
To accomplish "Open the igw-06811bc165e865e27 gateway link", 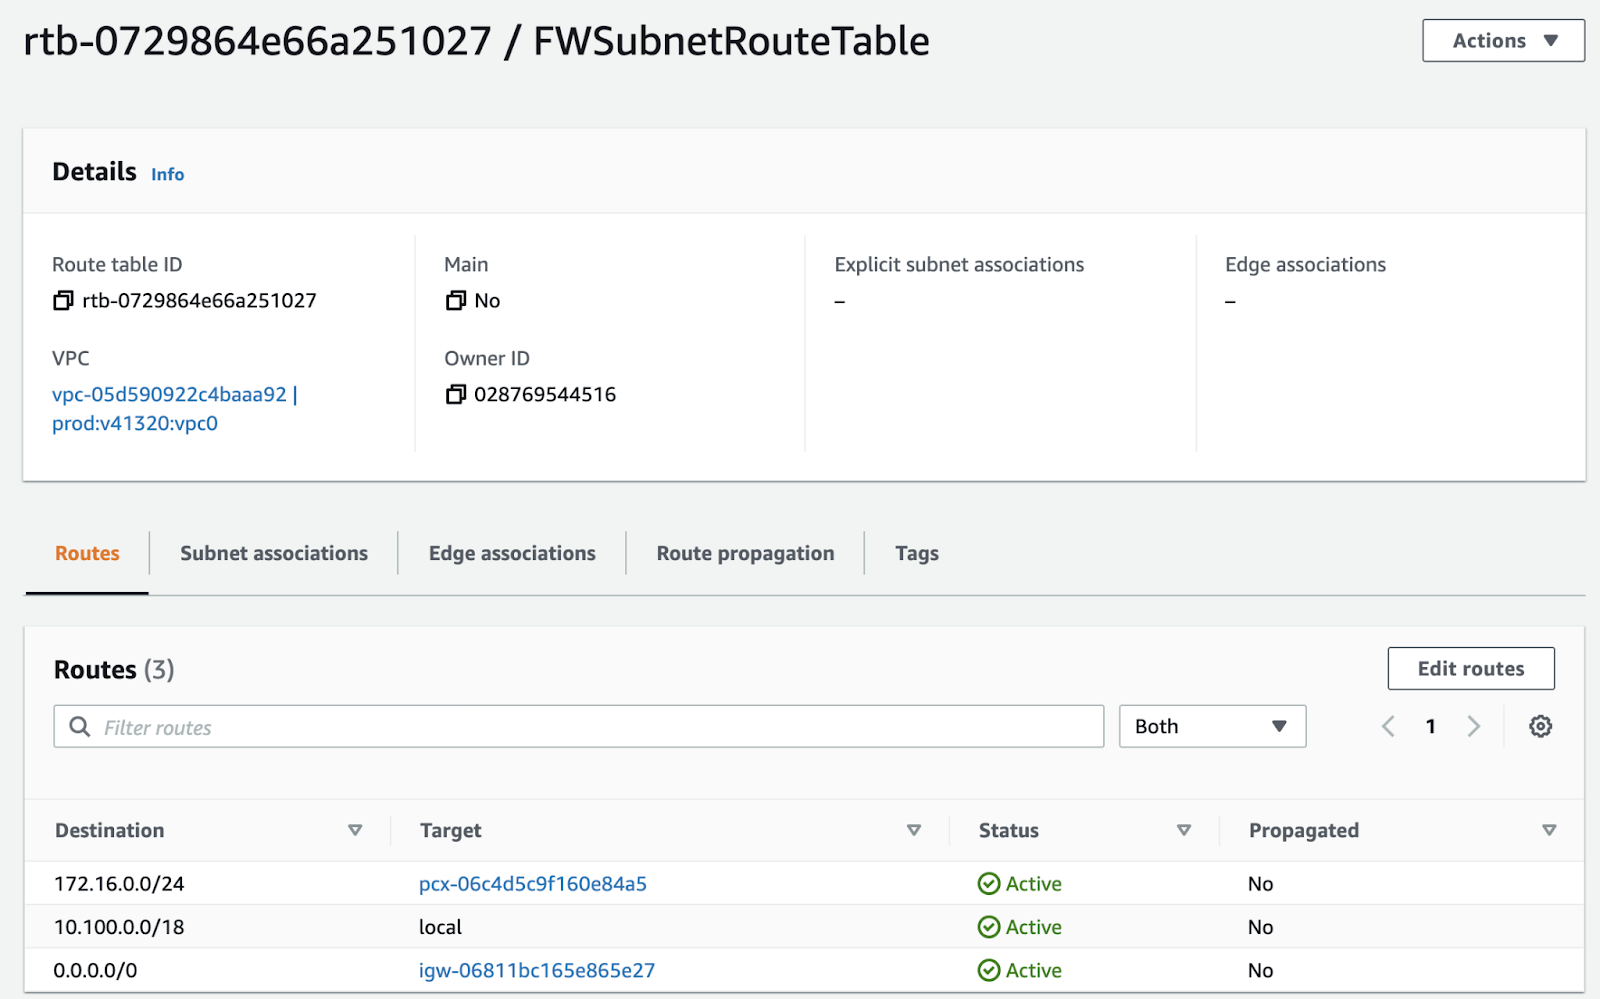I will click(536, 971).
